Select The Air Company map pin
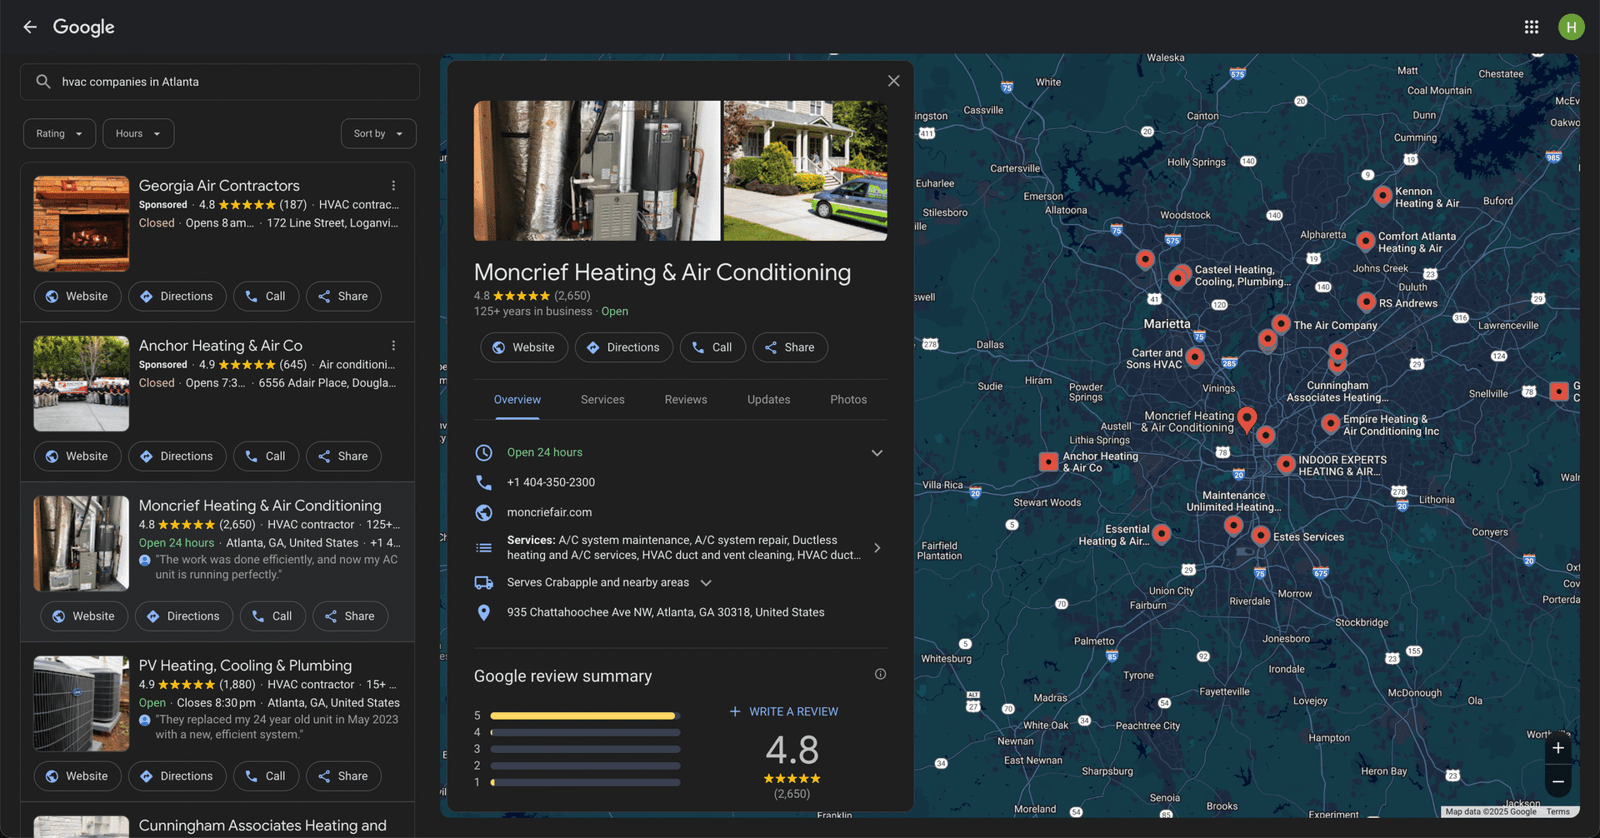Screen dimensions: 1600x838 [x=1281, y=324]
